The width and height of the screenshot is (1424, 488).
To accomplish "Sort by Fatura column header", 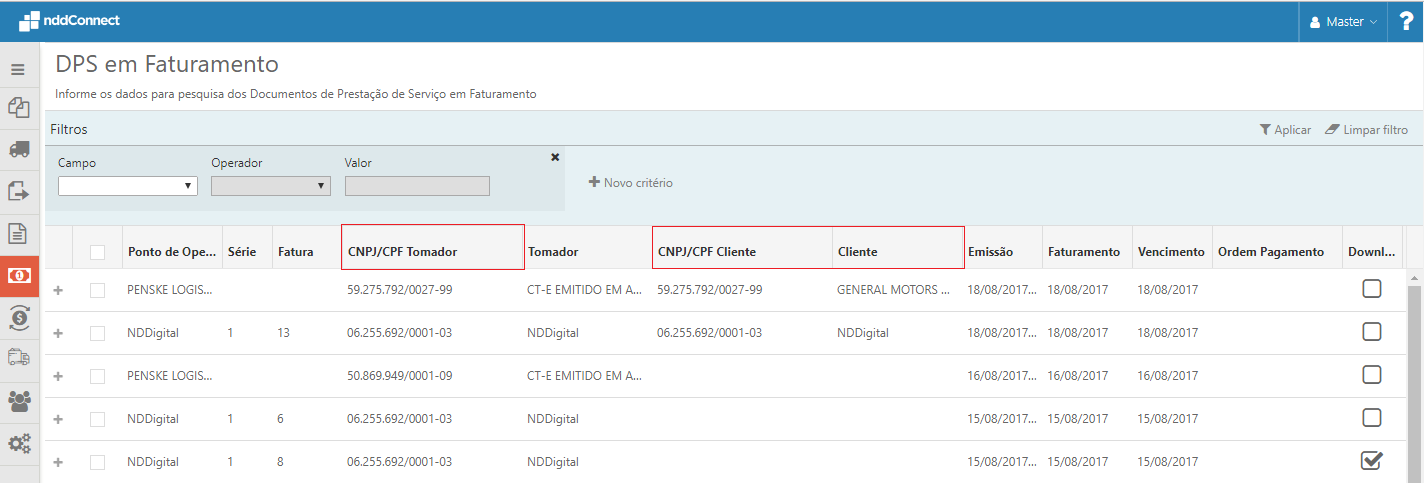I will pyautogui.click(x=295, y=252).
